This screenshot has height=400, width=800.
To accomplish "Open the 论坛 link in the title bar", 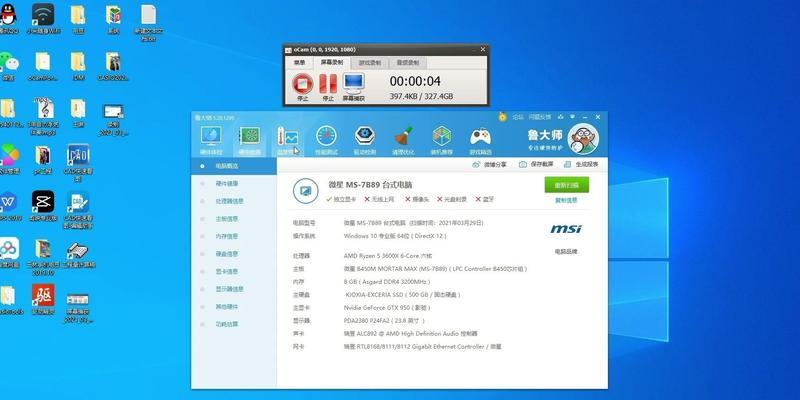I will point(518,117).
